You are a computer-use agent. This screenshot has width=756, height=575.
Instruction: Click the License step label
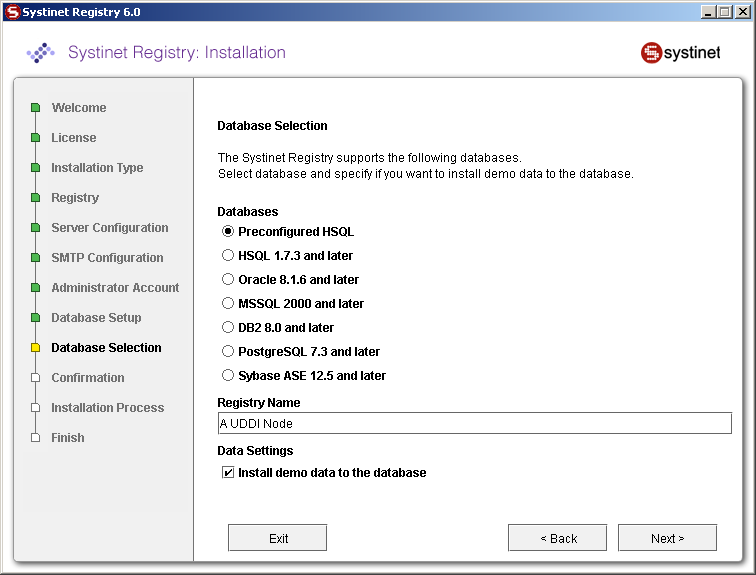[x=74, y=138]
